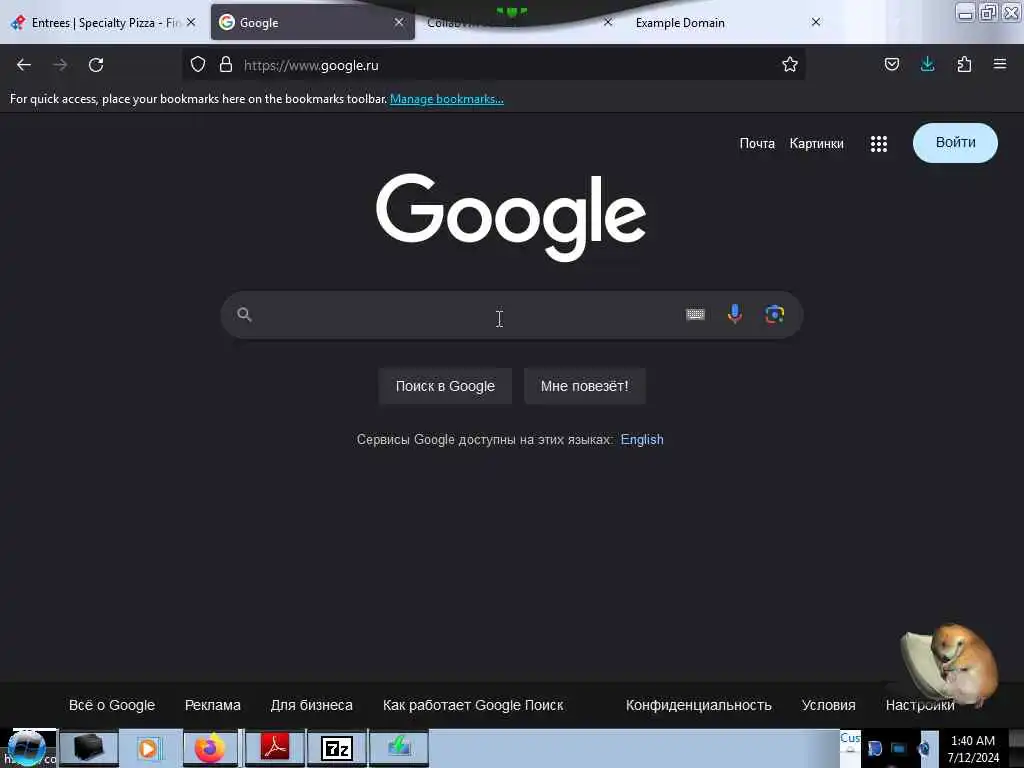View site security padlock info
This screenshot has height=768, width=1024.
[x=226, y=64]
